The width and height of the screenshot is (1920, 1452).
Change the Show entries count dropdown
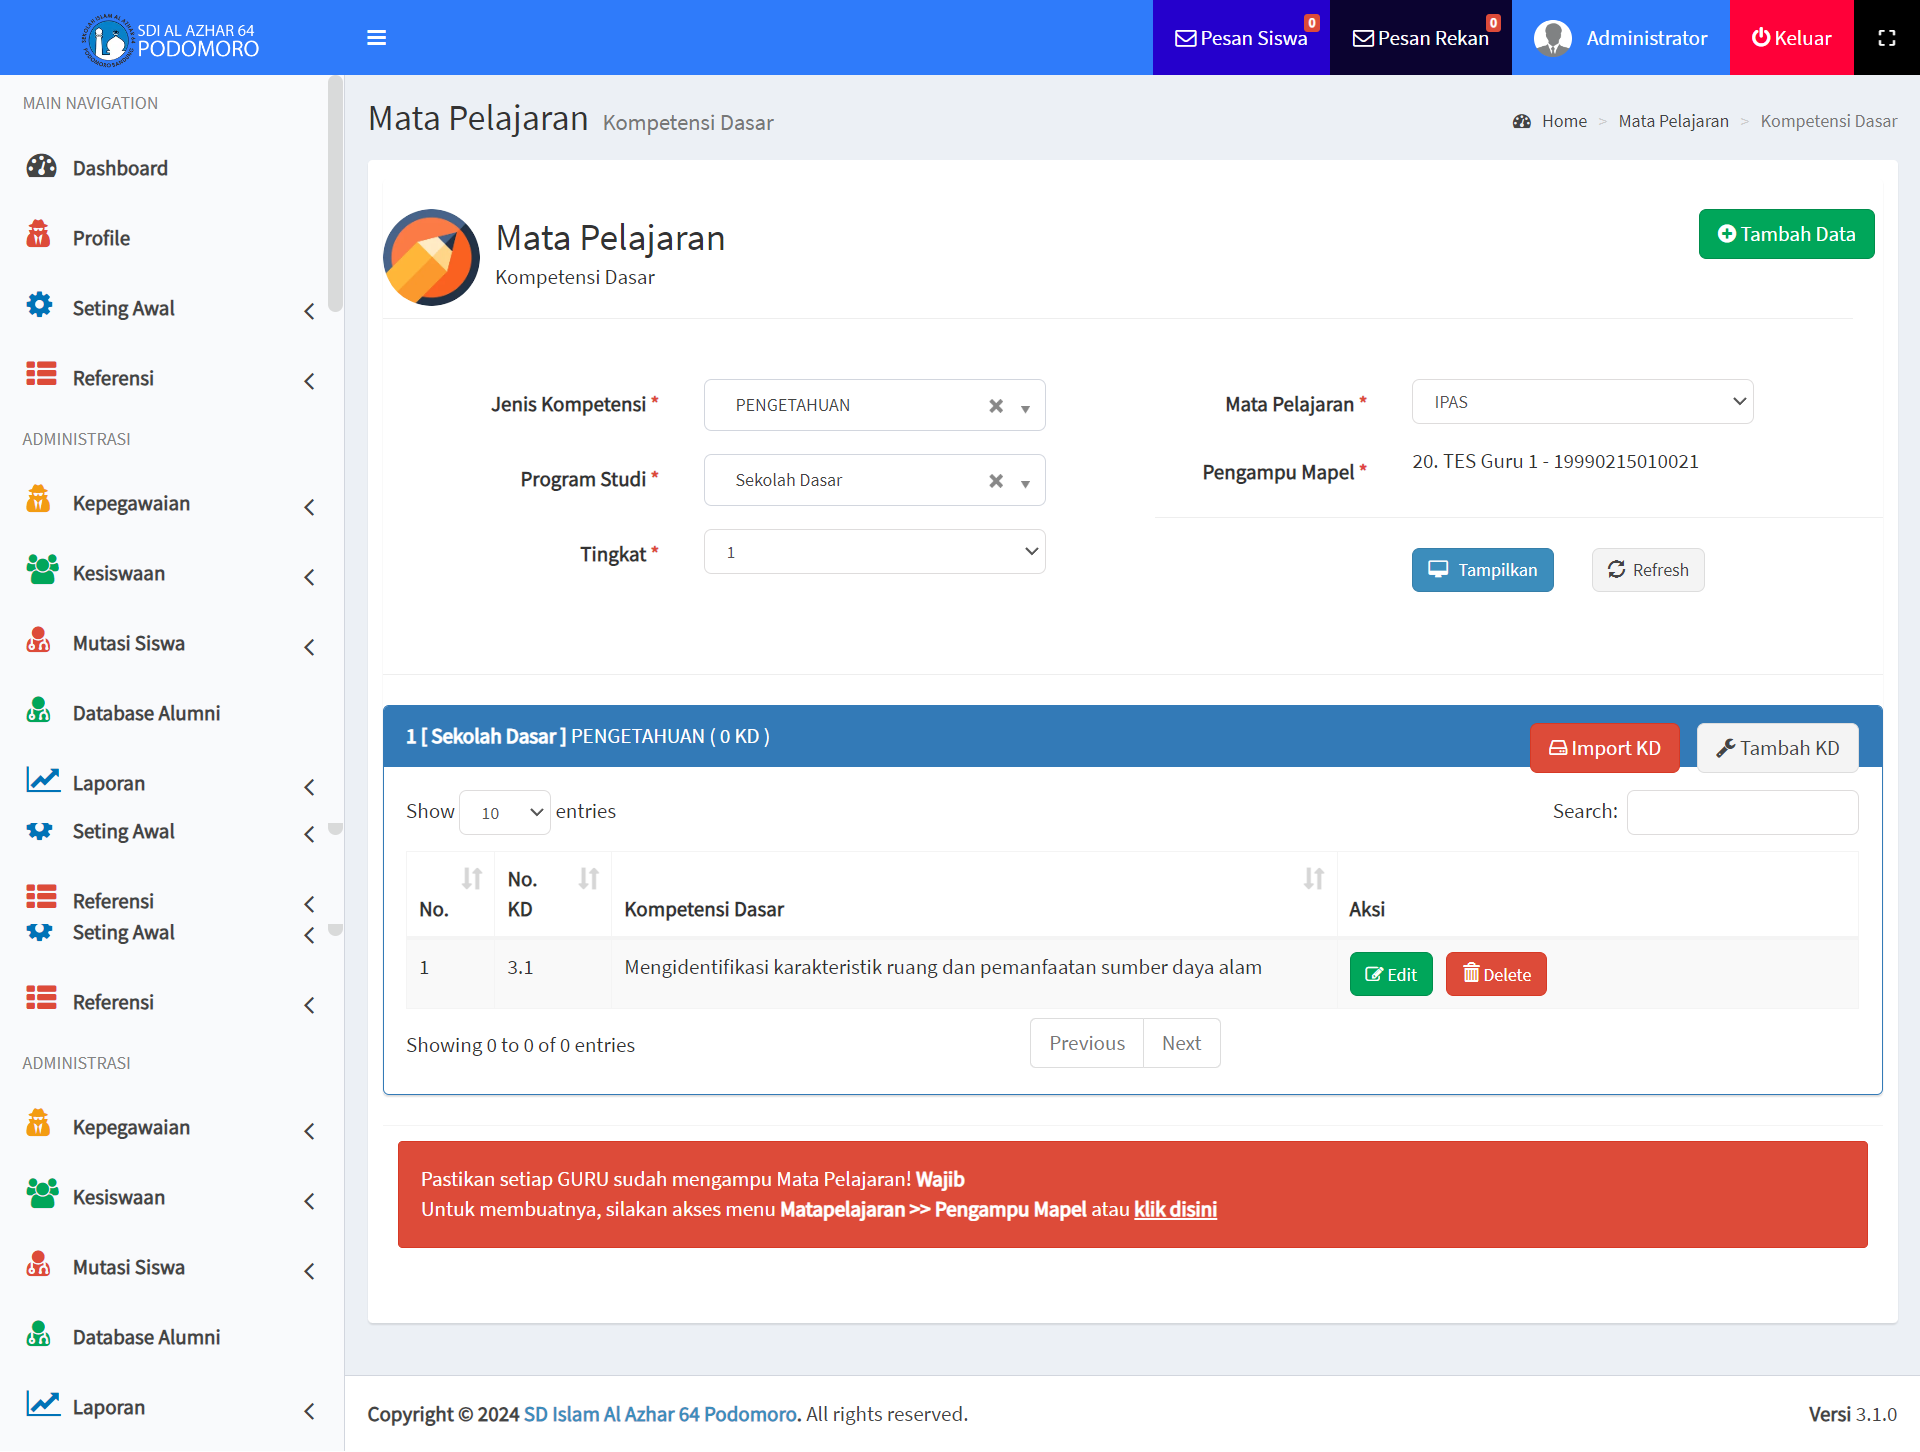[x=505, y=812]
